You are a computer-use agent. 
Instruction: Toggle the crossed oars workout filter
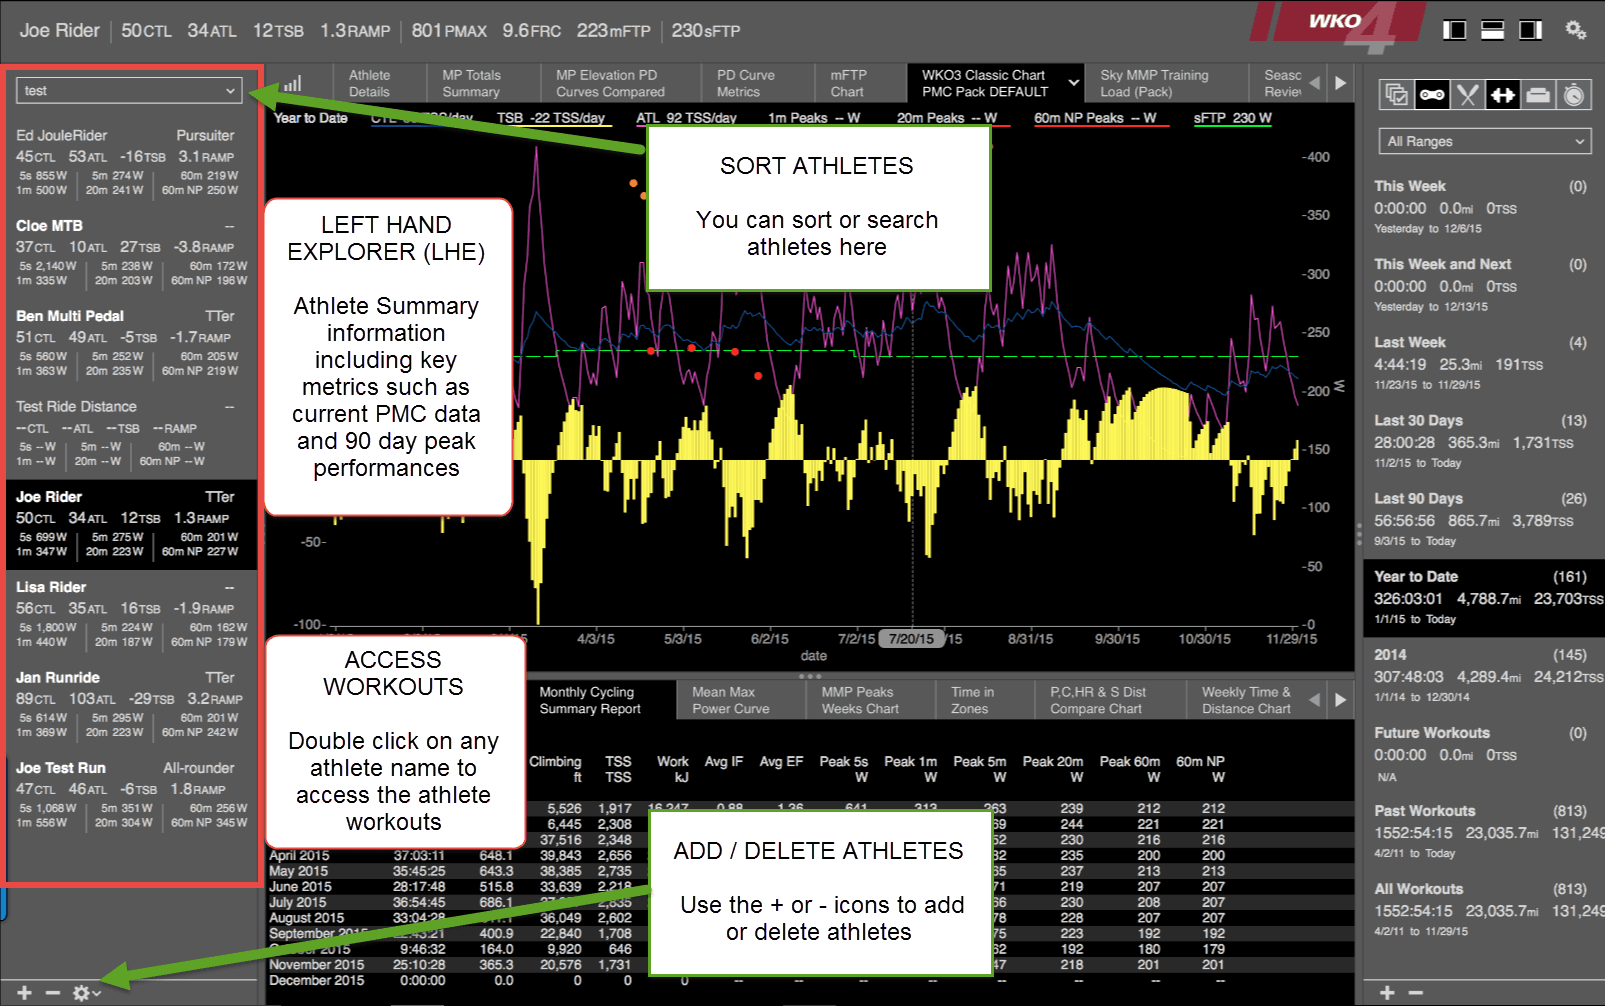pyautogui.click(x=1467, y=95)
